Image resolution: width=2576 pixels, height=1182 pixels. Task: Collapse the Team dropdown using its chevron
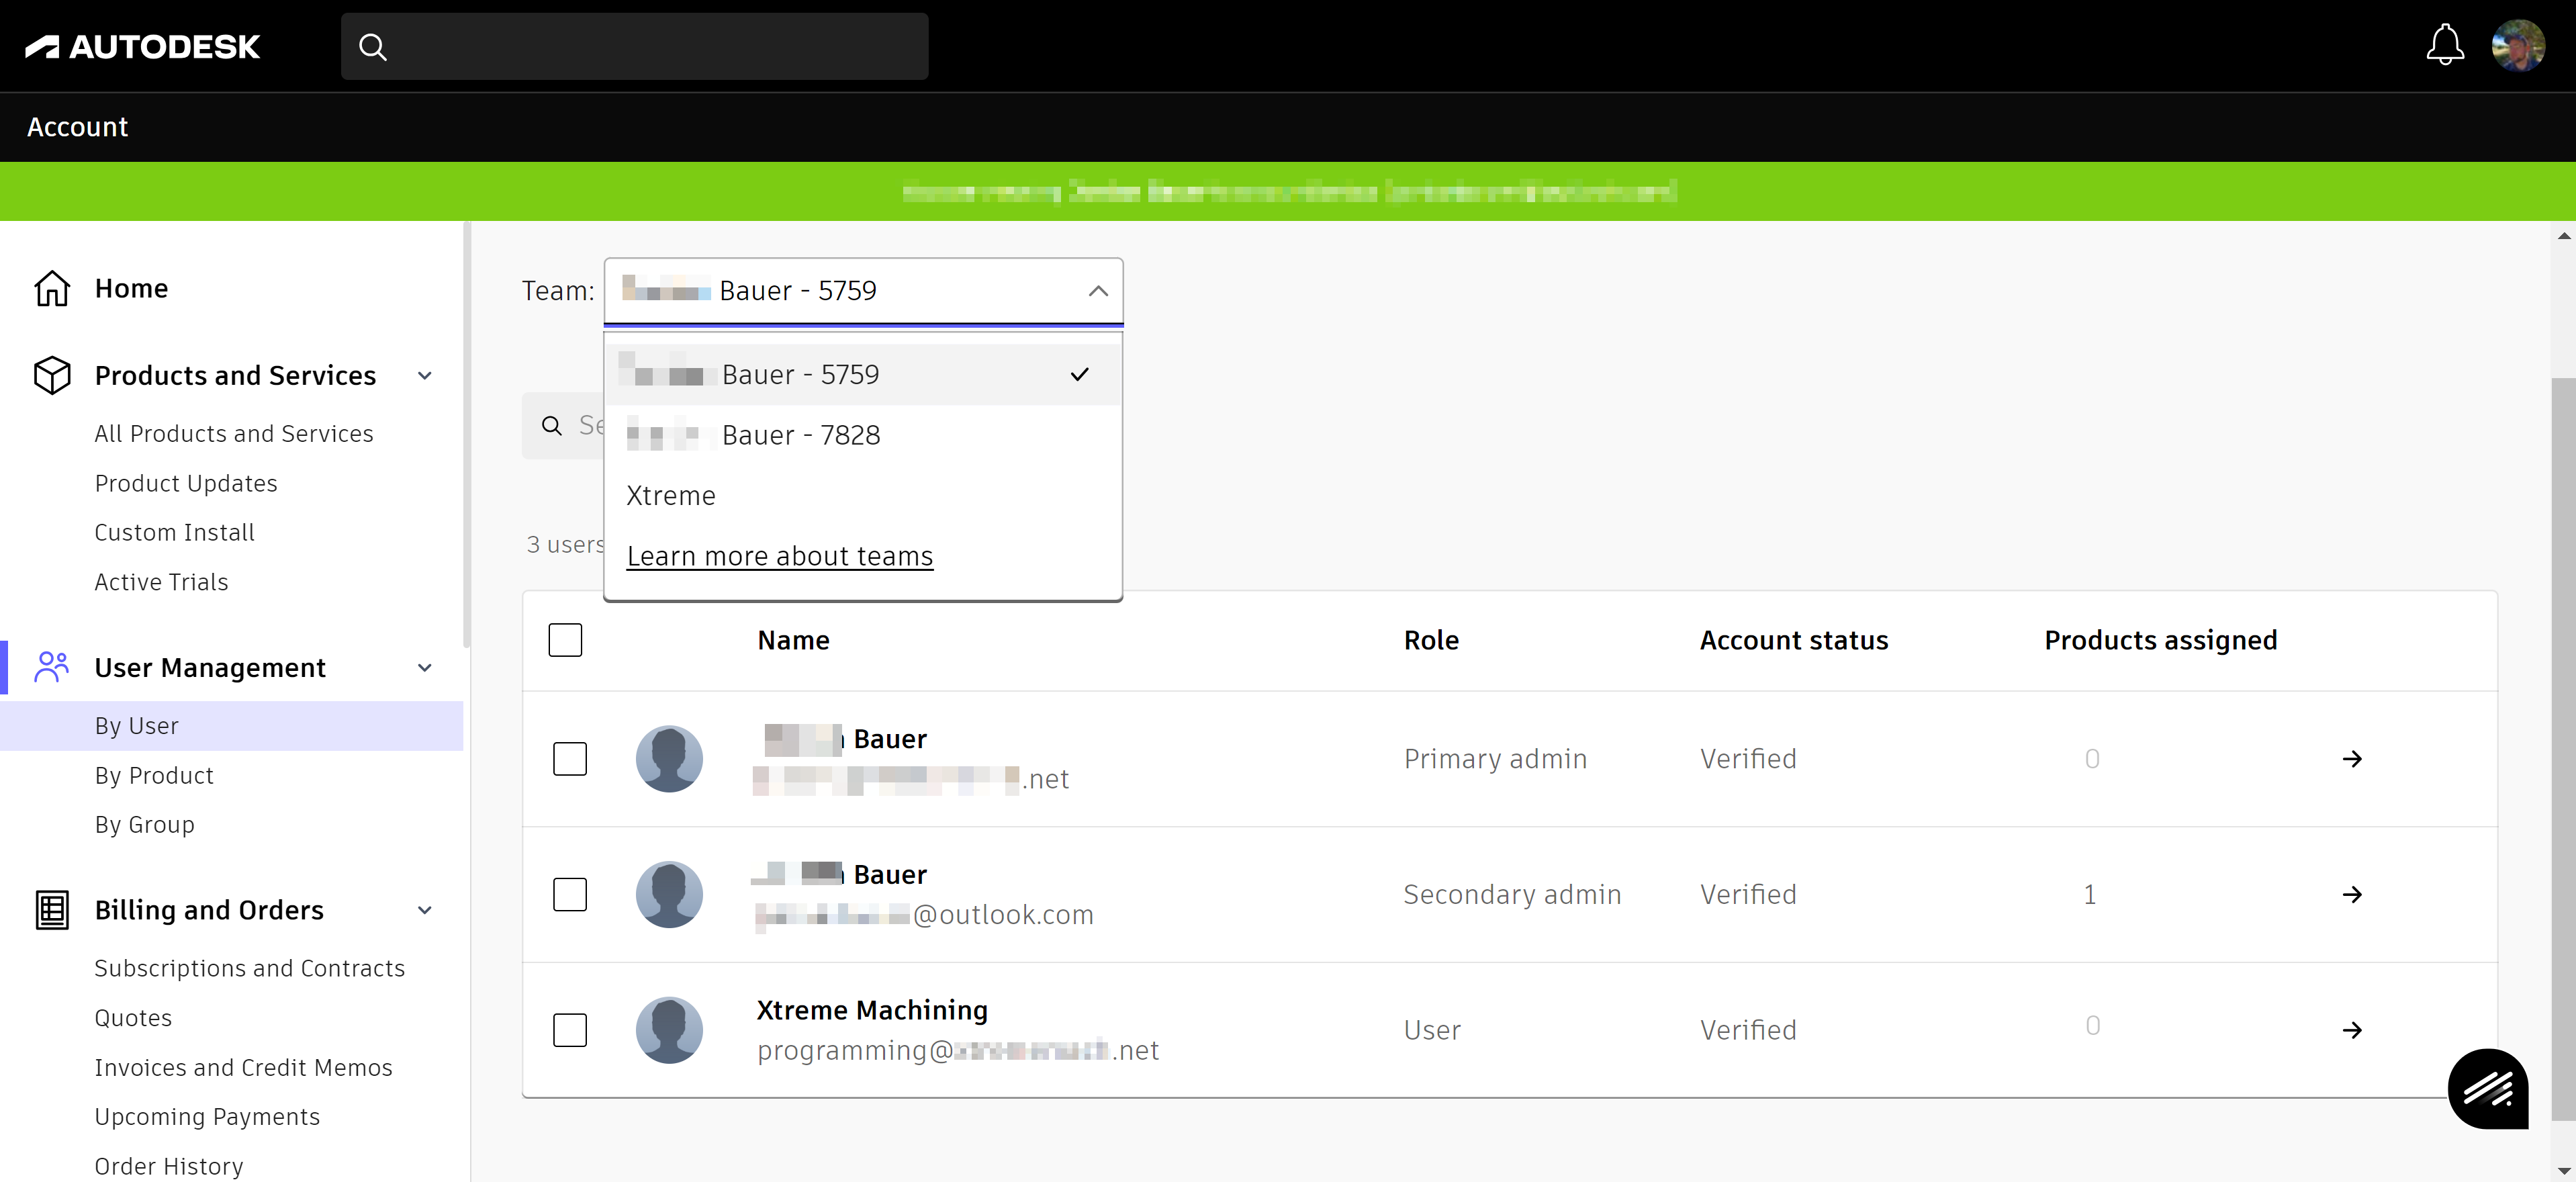point(1097,291)
